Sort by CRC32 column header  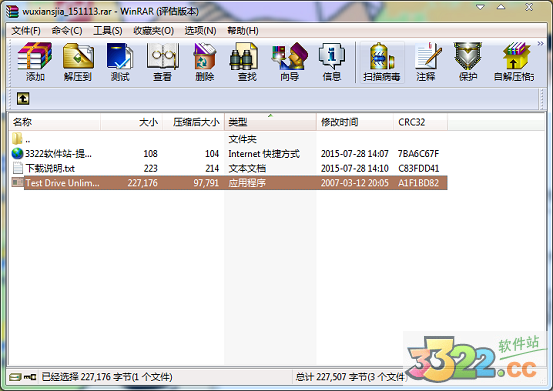[420, 122]
